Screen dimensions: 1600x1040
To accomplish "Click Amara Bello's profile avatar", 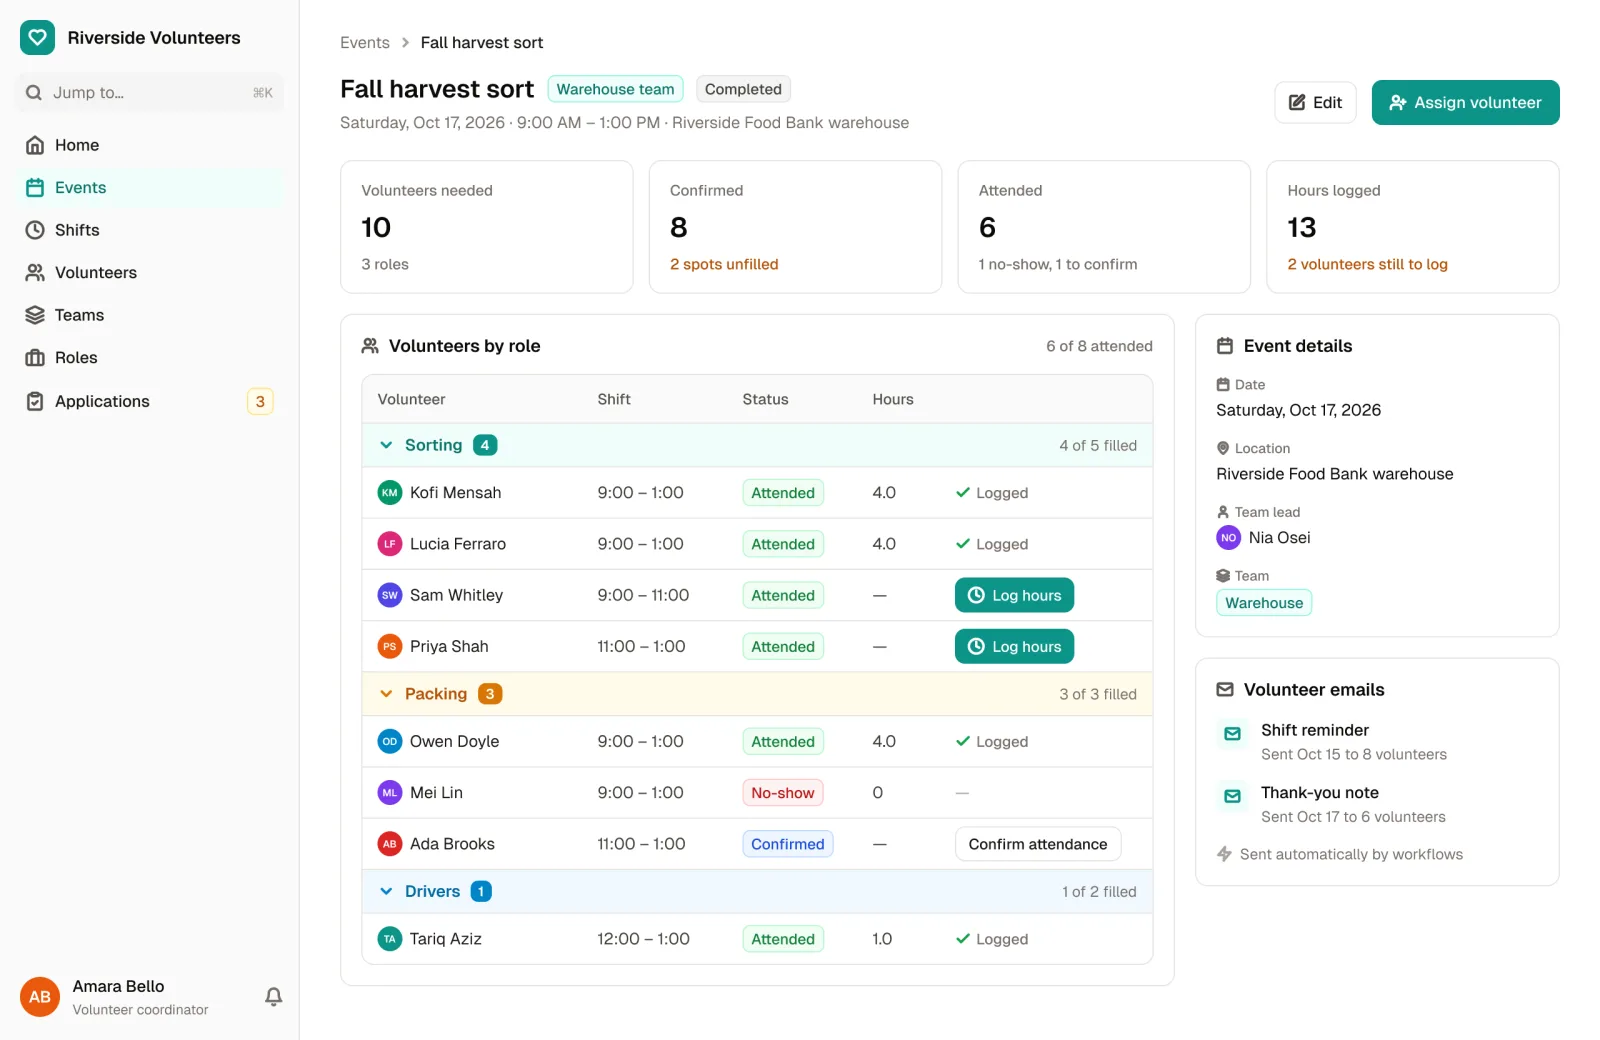I will tap(40, 997).
